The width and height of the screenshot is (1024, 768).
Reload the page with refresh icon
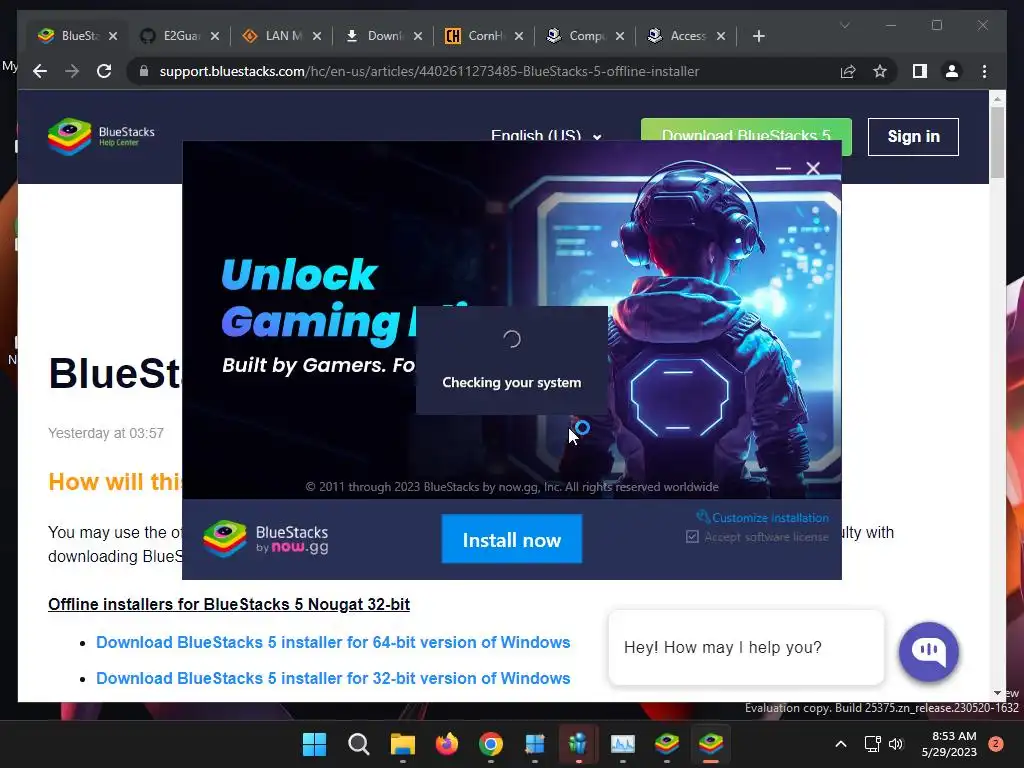[104, 71]
